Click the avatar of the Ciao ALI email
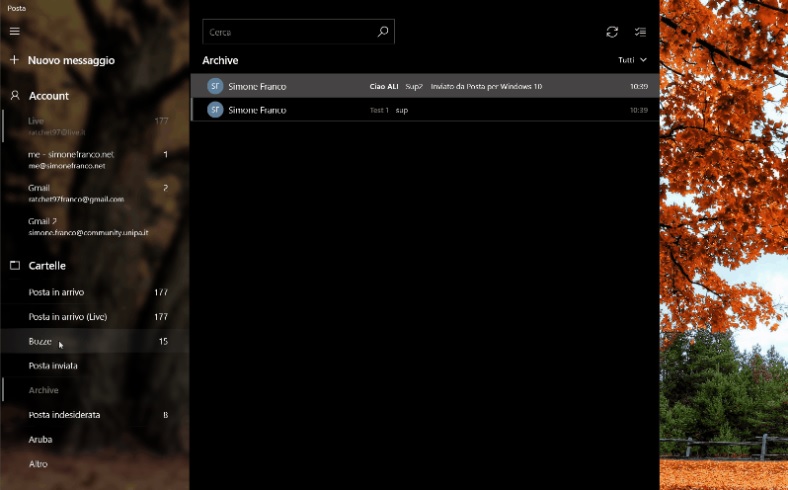This screenshot has width=788, height=490. 214,87
